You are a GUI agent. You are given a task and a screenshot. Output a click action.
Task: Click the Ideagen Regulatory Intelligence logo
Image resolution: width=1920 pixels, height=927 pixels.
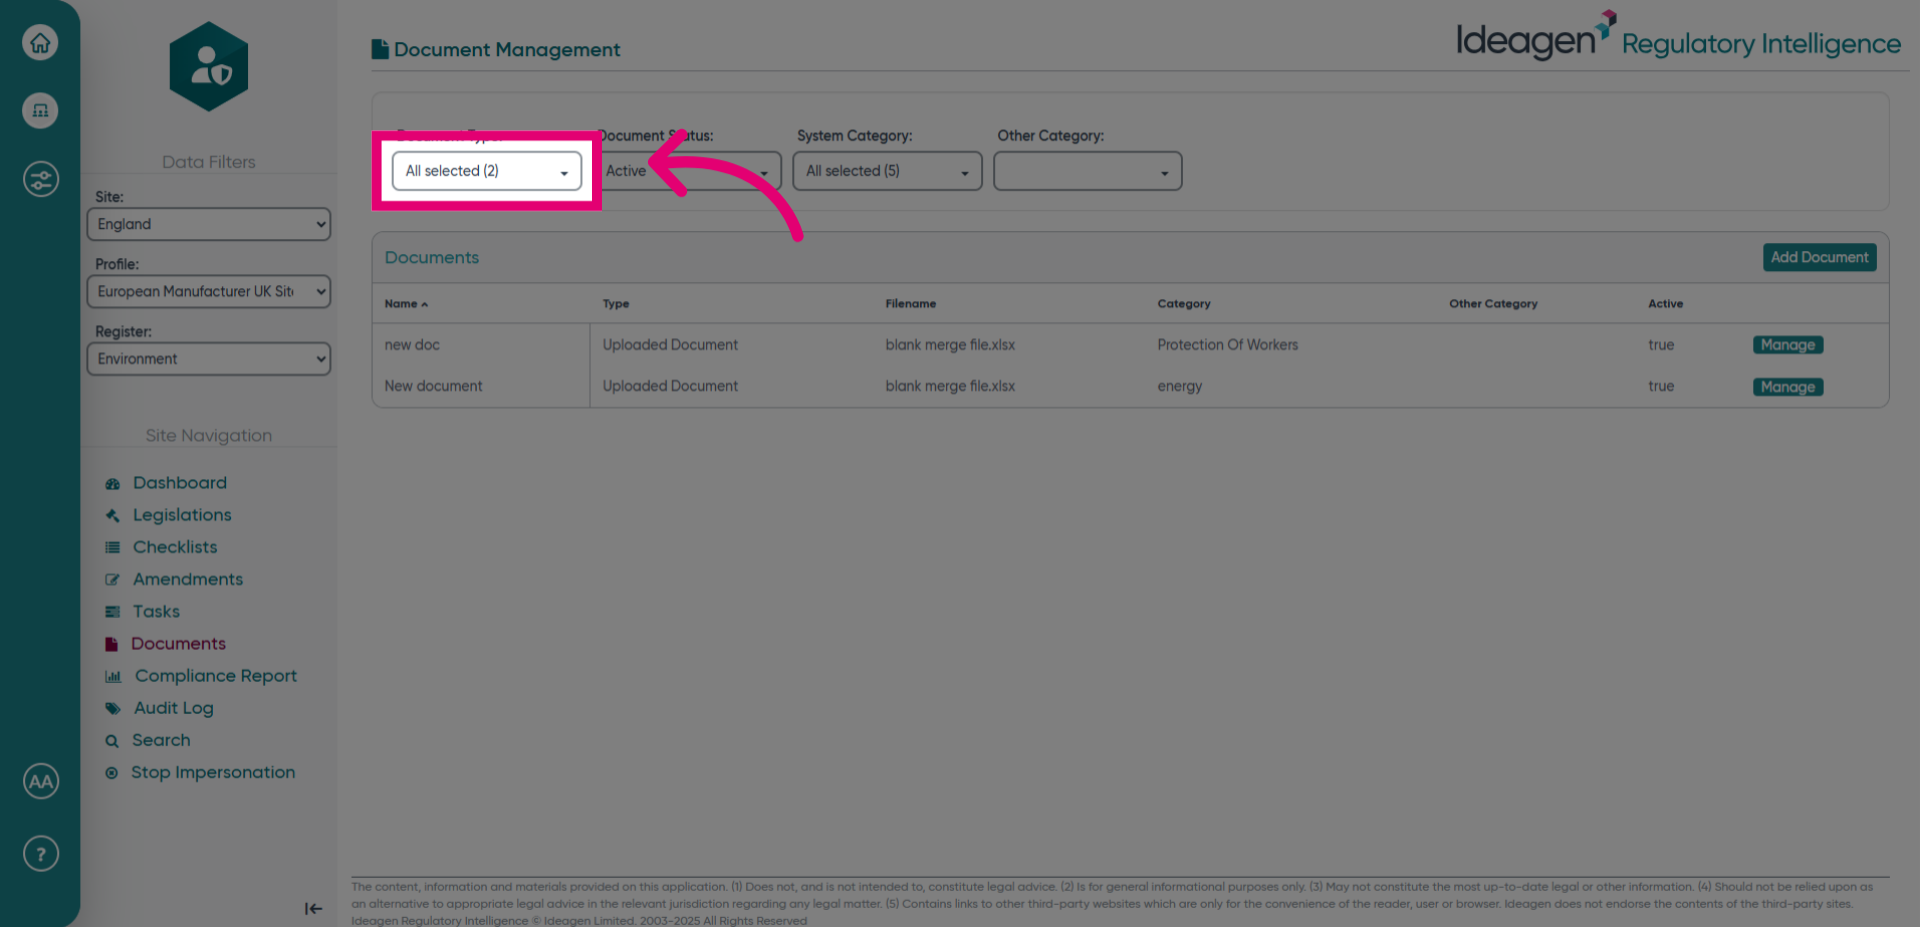[x=1678, y=38]
